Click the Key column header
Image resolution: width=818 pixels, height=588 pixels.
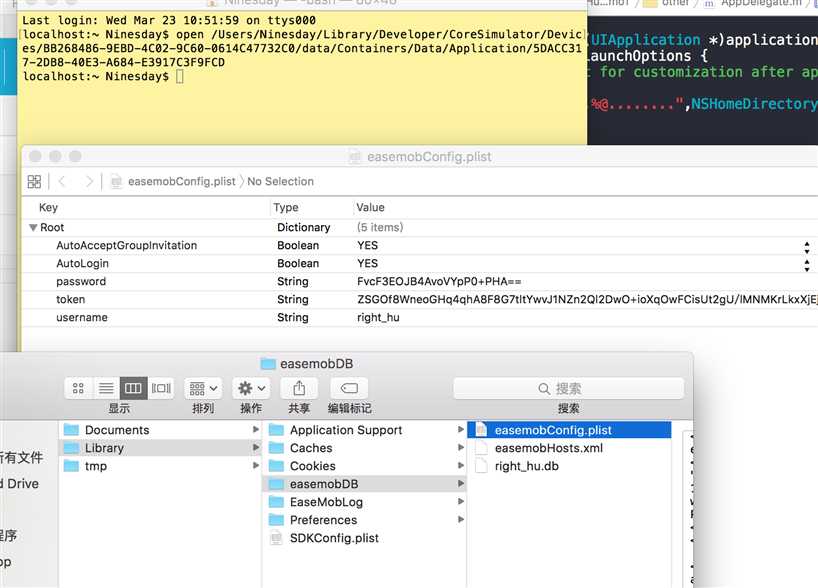point(49,208)
